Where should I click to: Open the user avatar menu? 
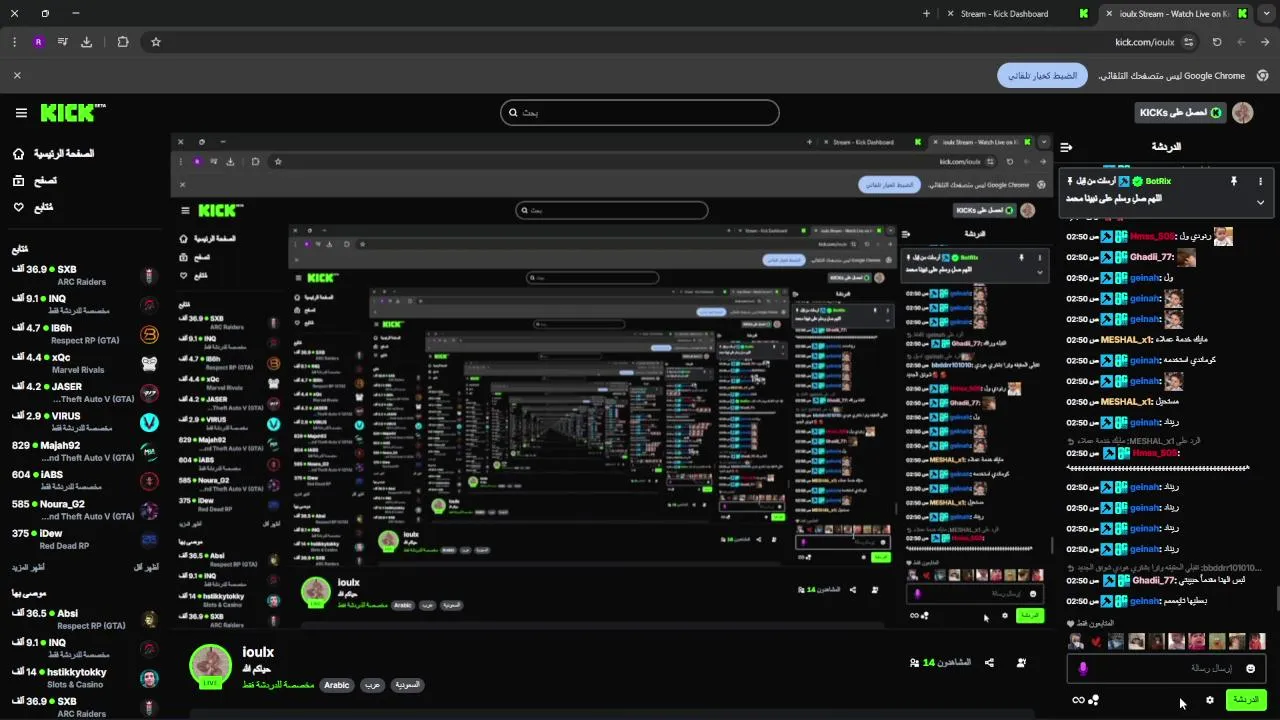[x=1243, y=113]
